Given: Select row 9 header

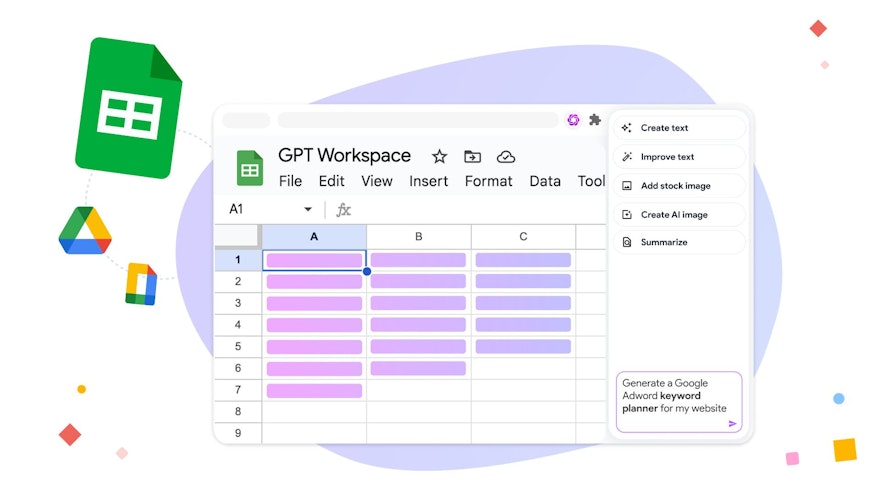Looking at the screenshot, I should tap(238, 433).
